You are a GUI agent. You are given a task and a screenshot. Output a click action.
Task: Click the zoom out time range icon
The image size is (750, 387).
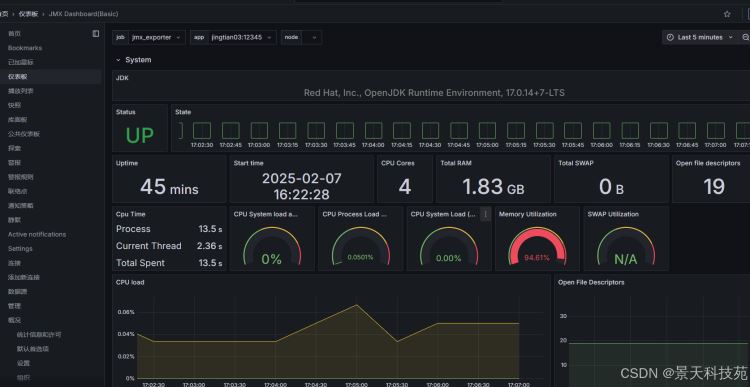[x=745, y=37]
